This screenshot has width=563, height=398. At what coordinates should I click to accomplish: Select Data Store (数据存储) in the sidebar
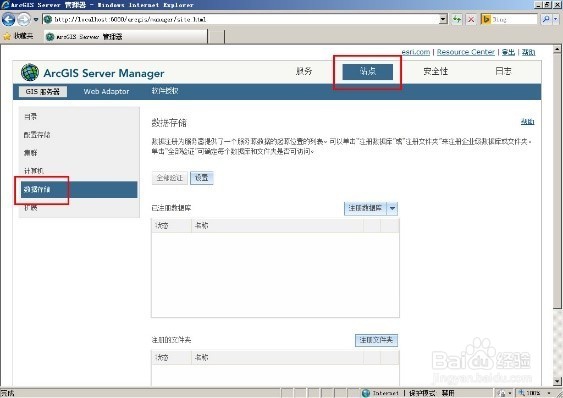tap(79, 189)
